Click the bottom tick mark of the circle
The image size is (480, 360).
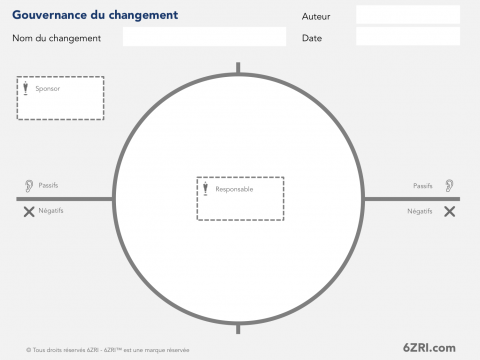pos(238,329)
